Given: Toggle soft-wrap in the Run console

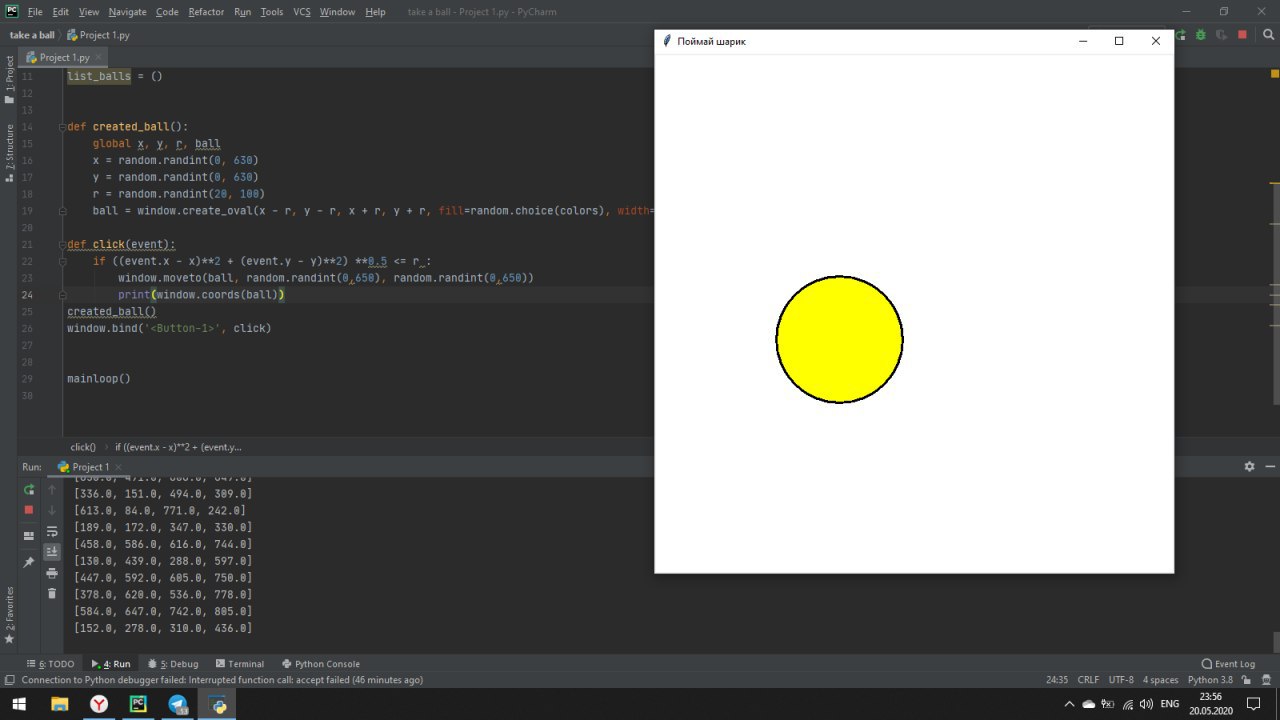Looking at the screenshot, I should (x=52, y=531).
